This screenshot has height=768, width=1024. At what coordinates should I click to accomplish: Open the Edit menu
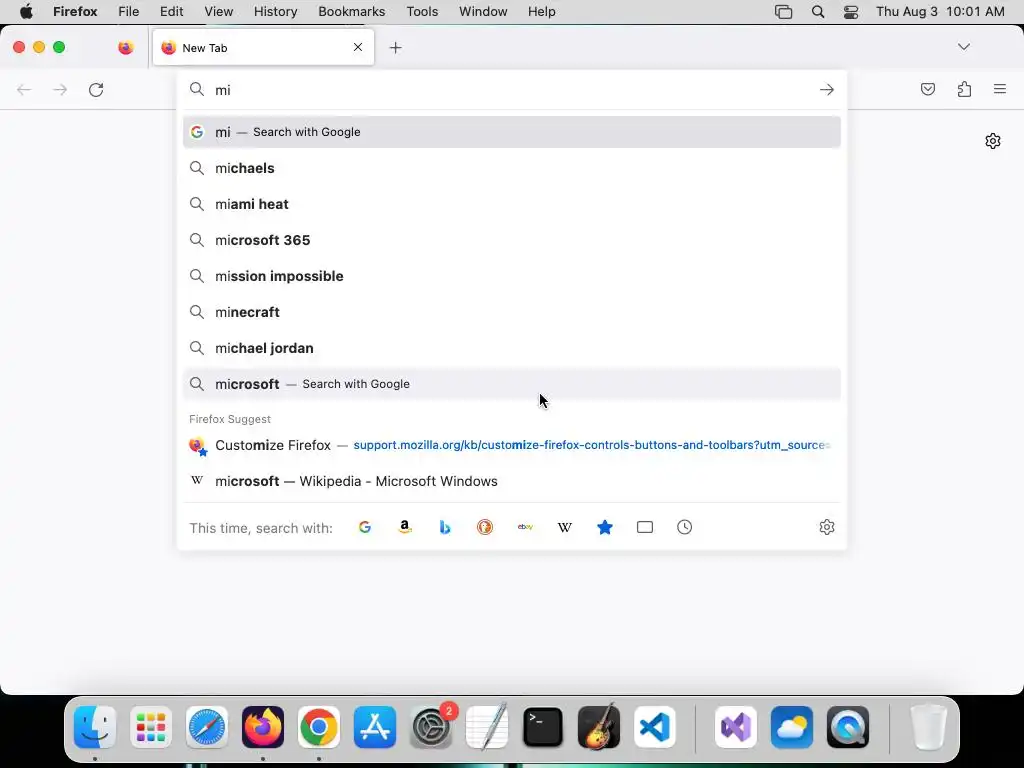[171, 12]
